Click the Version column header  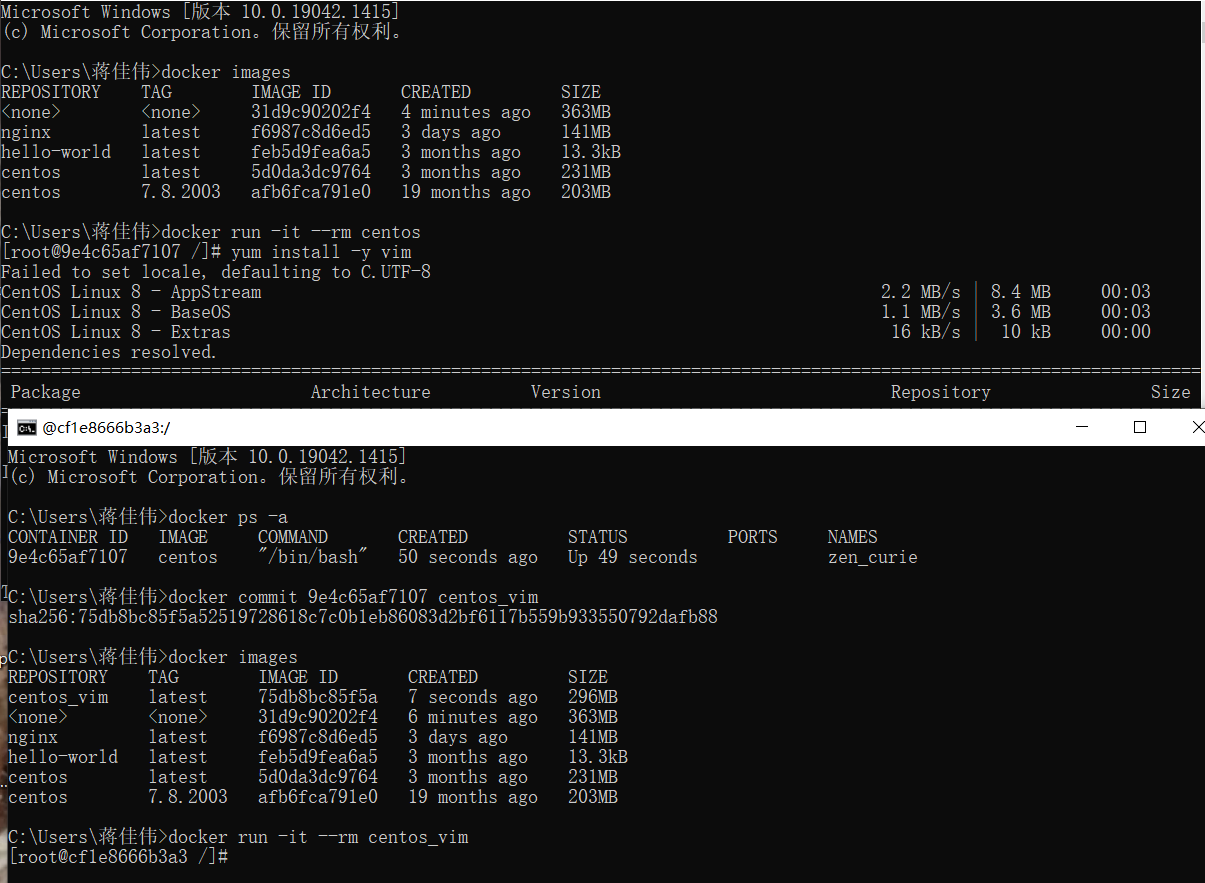566,392
